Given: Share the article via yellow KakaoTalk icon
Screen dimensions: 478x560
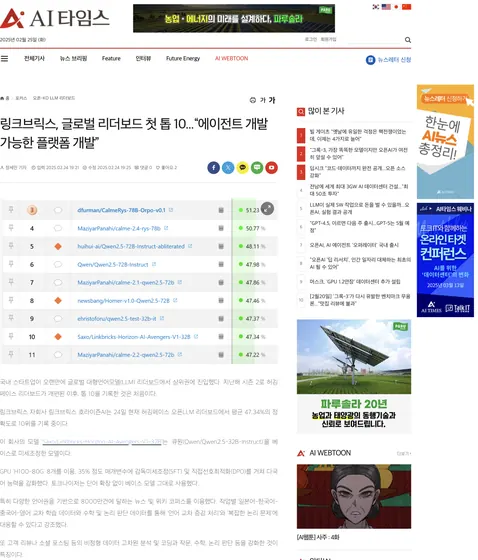Looking at the screenshot, I should coord(243,168).
